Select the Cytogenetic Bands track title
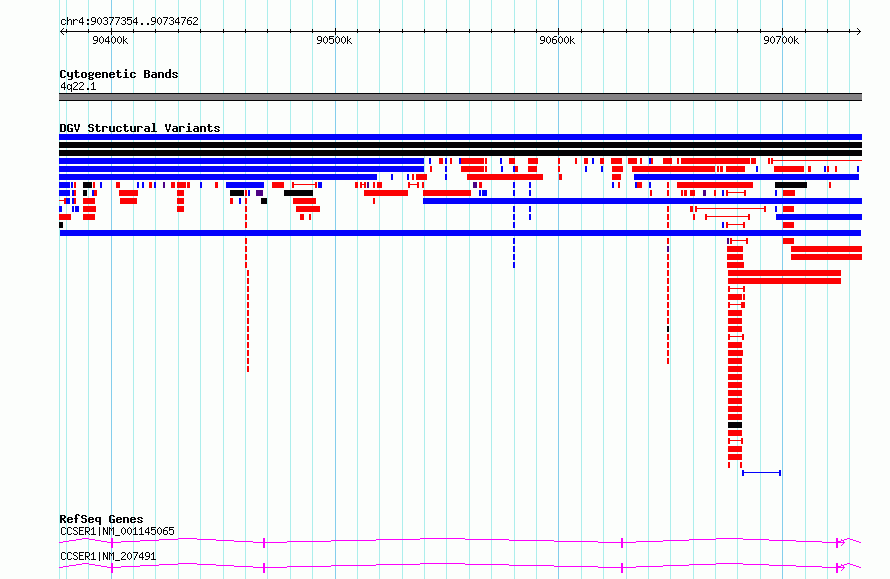The height and width of the screenshot is (579, 890). tap(119, 74)
